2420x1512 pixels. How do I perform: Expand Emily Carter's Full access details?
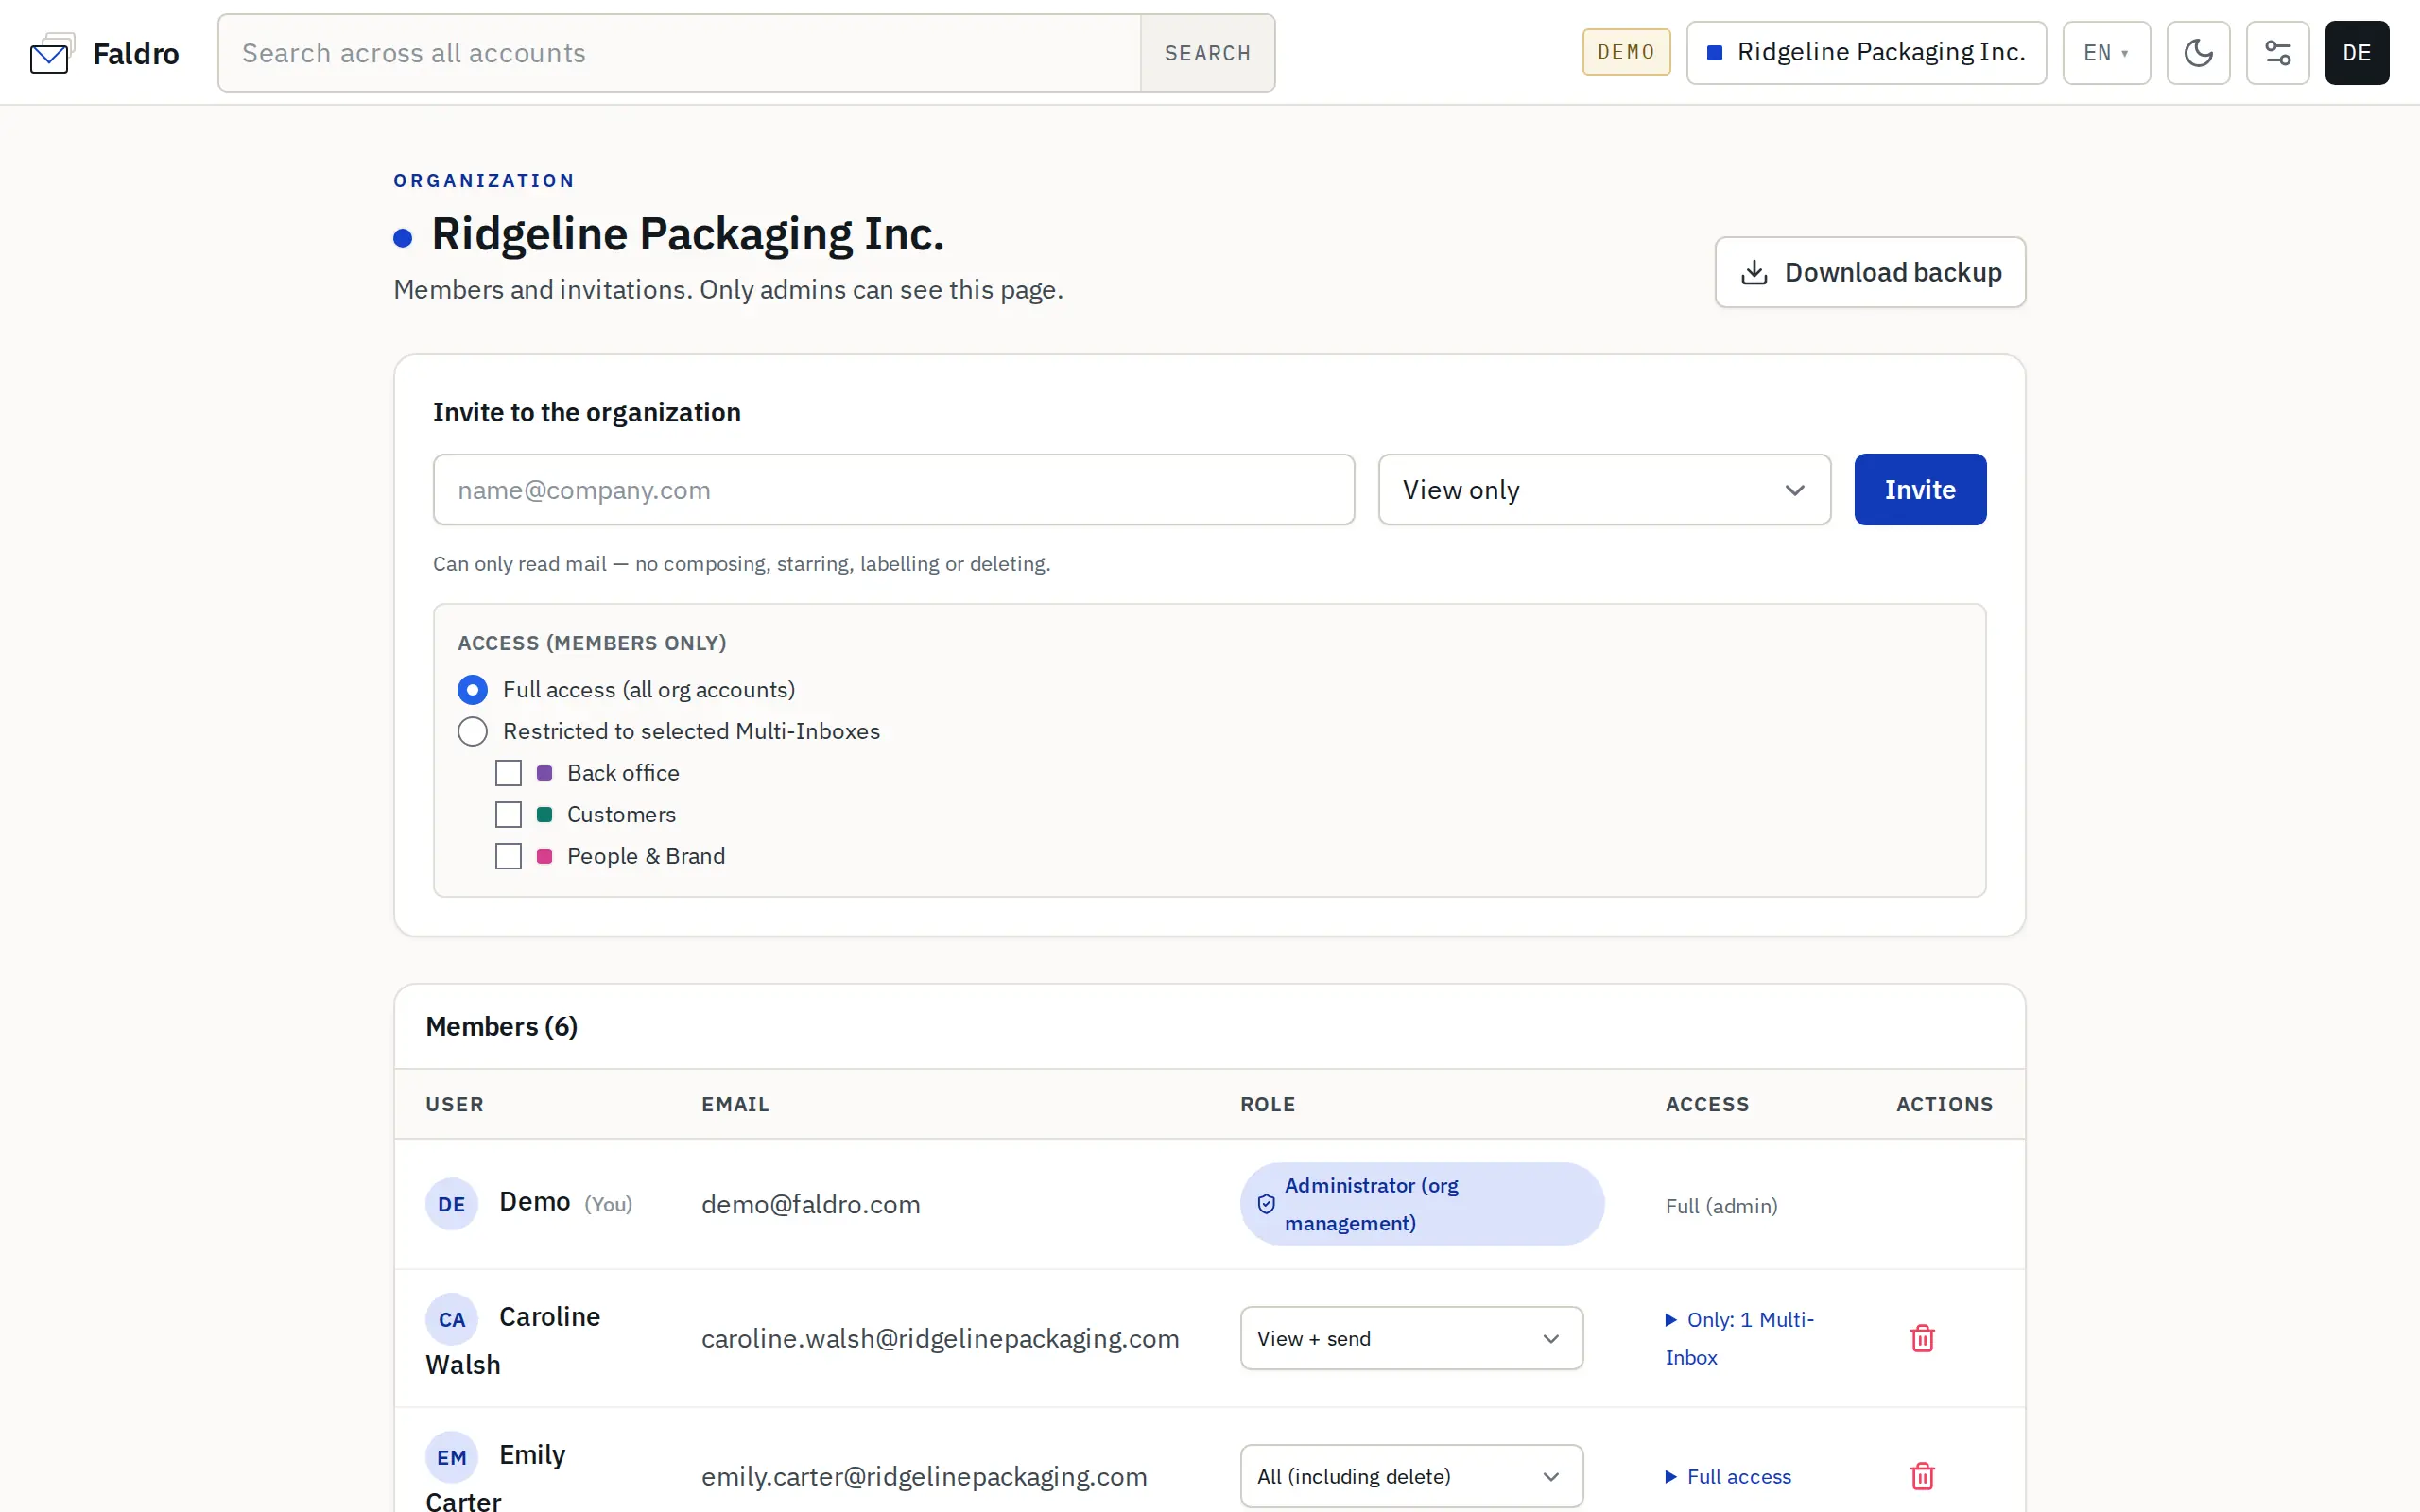[x=1728, y=1476]
